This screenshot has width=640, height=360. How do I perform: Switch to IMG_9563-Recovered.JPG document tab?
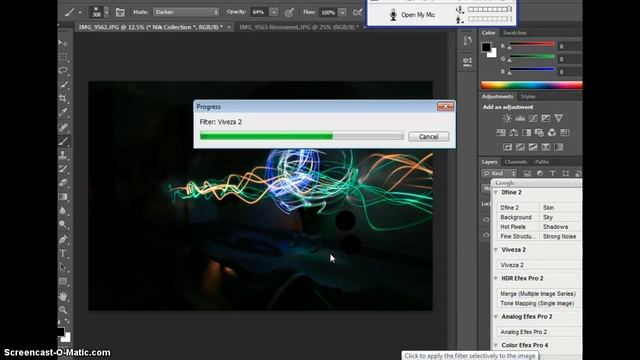click(x=299, y=27)
